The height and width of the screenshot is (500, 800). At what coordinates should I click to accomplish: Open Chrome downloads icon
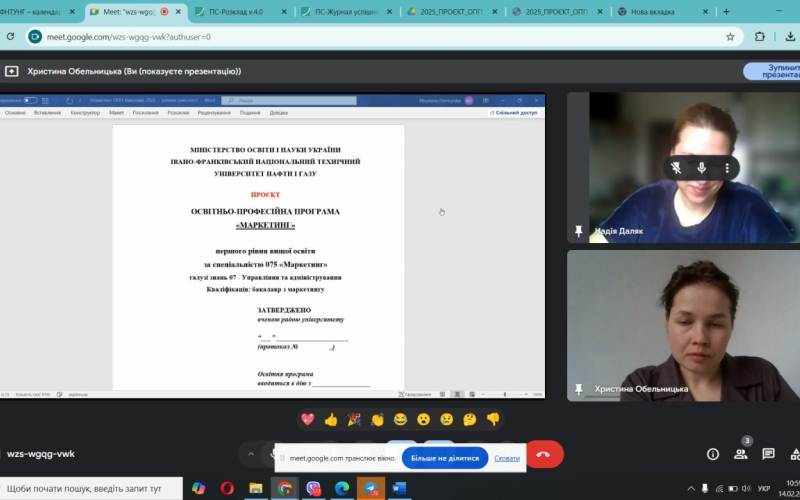tap(790, 37)
